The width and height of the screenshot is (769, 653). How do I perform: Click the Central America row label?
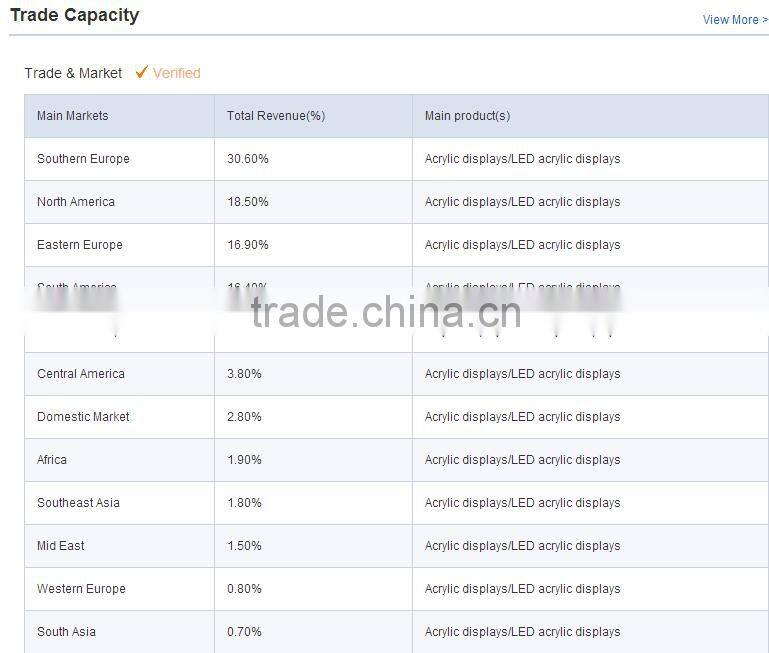point(81,374)
